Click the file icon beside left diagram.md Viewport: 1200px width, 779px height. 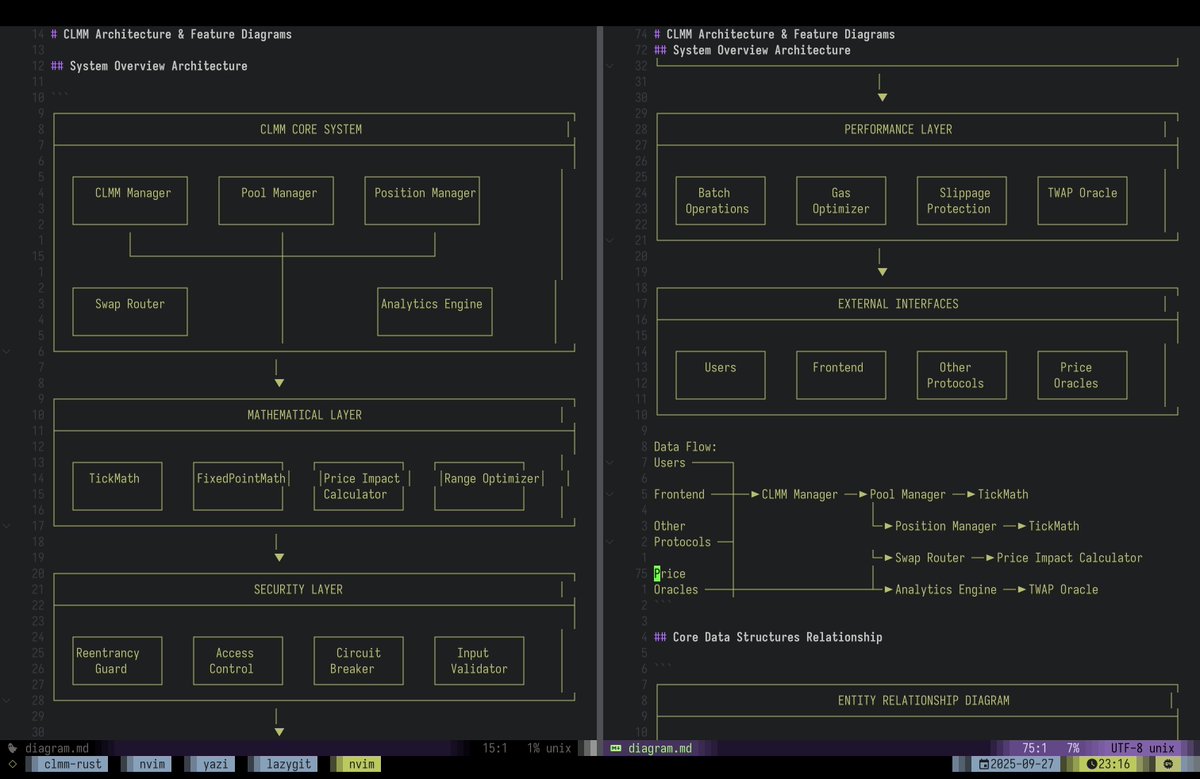12,748
